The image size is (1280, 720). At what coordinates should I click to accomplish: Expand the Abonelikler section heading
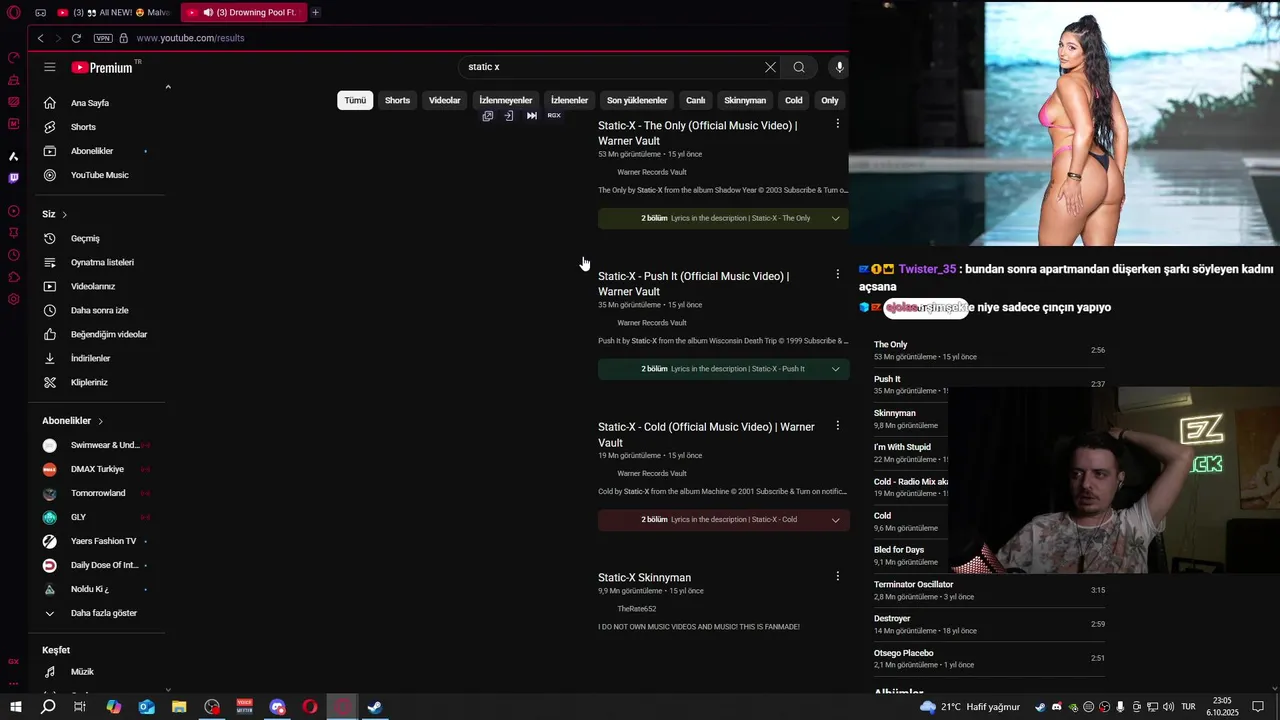point(72,421)
